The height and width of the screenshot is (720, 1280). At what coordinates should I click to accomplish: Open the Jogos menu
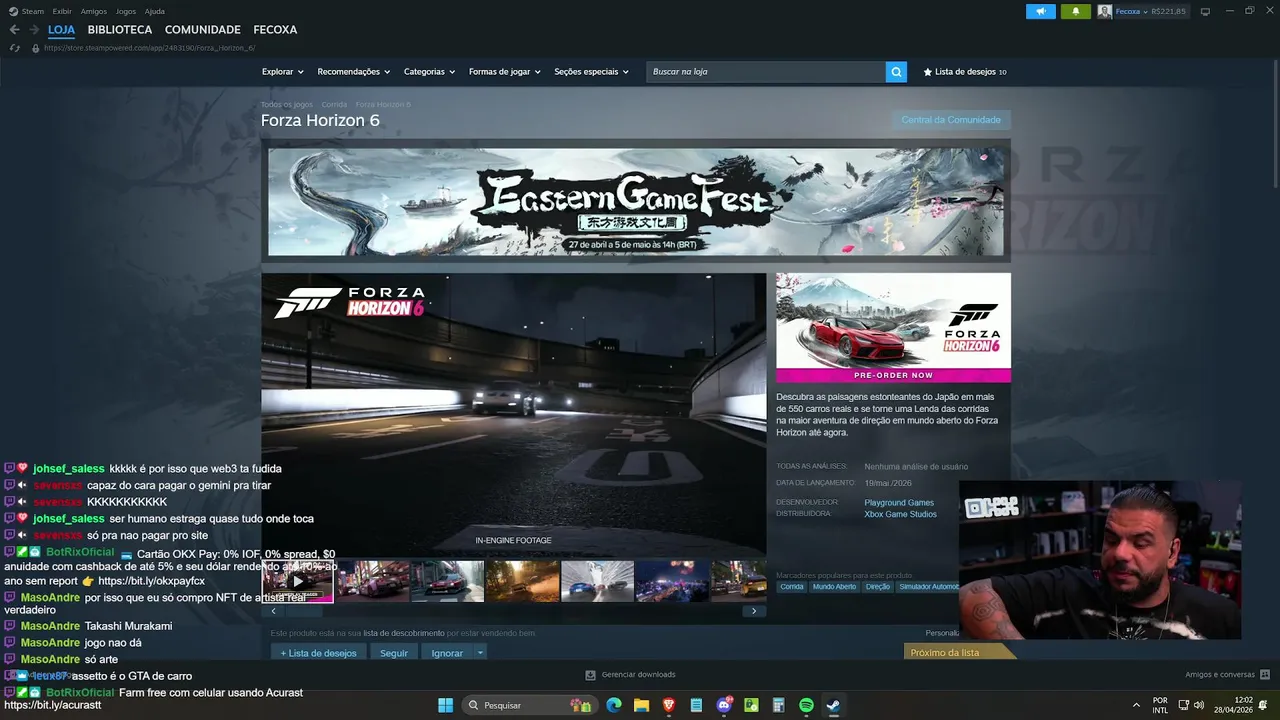[126, 11]
